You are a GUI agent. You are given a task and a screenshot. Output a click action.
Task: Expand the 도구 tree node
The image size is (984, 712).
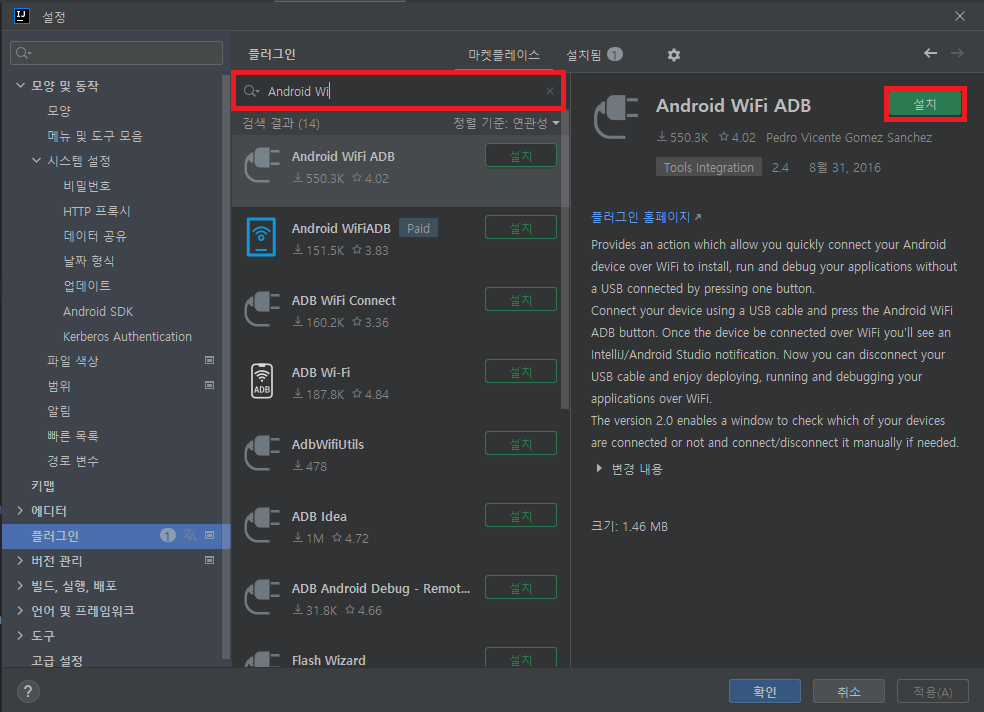click(20, 635)
